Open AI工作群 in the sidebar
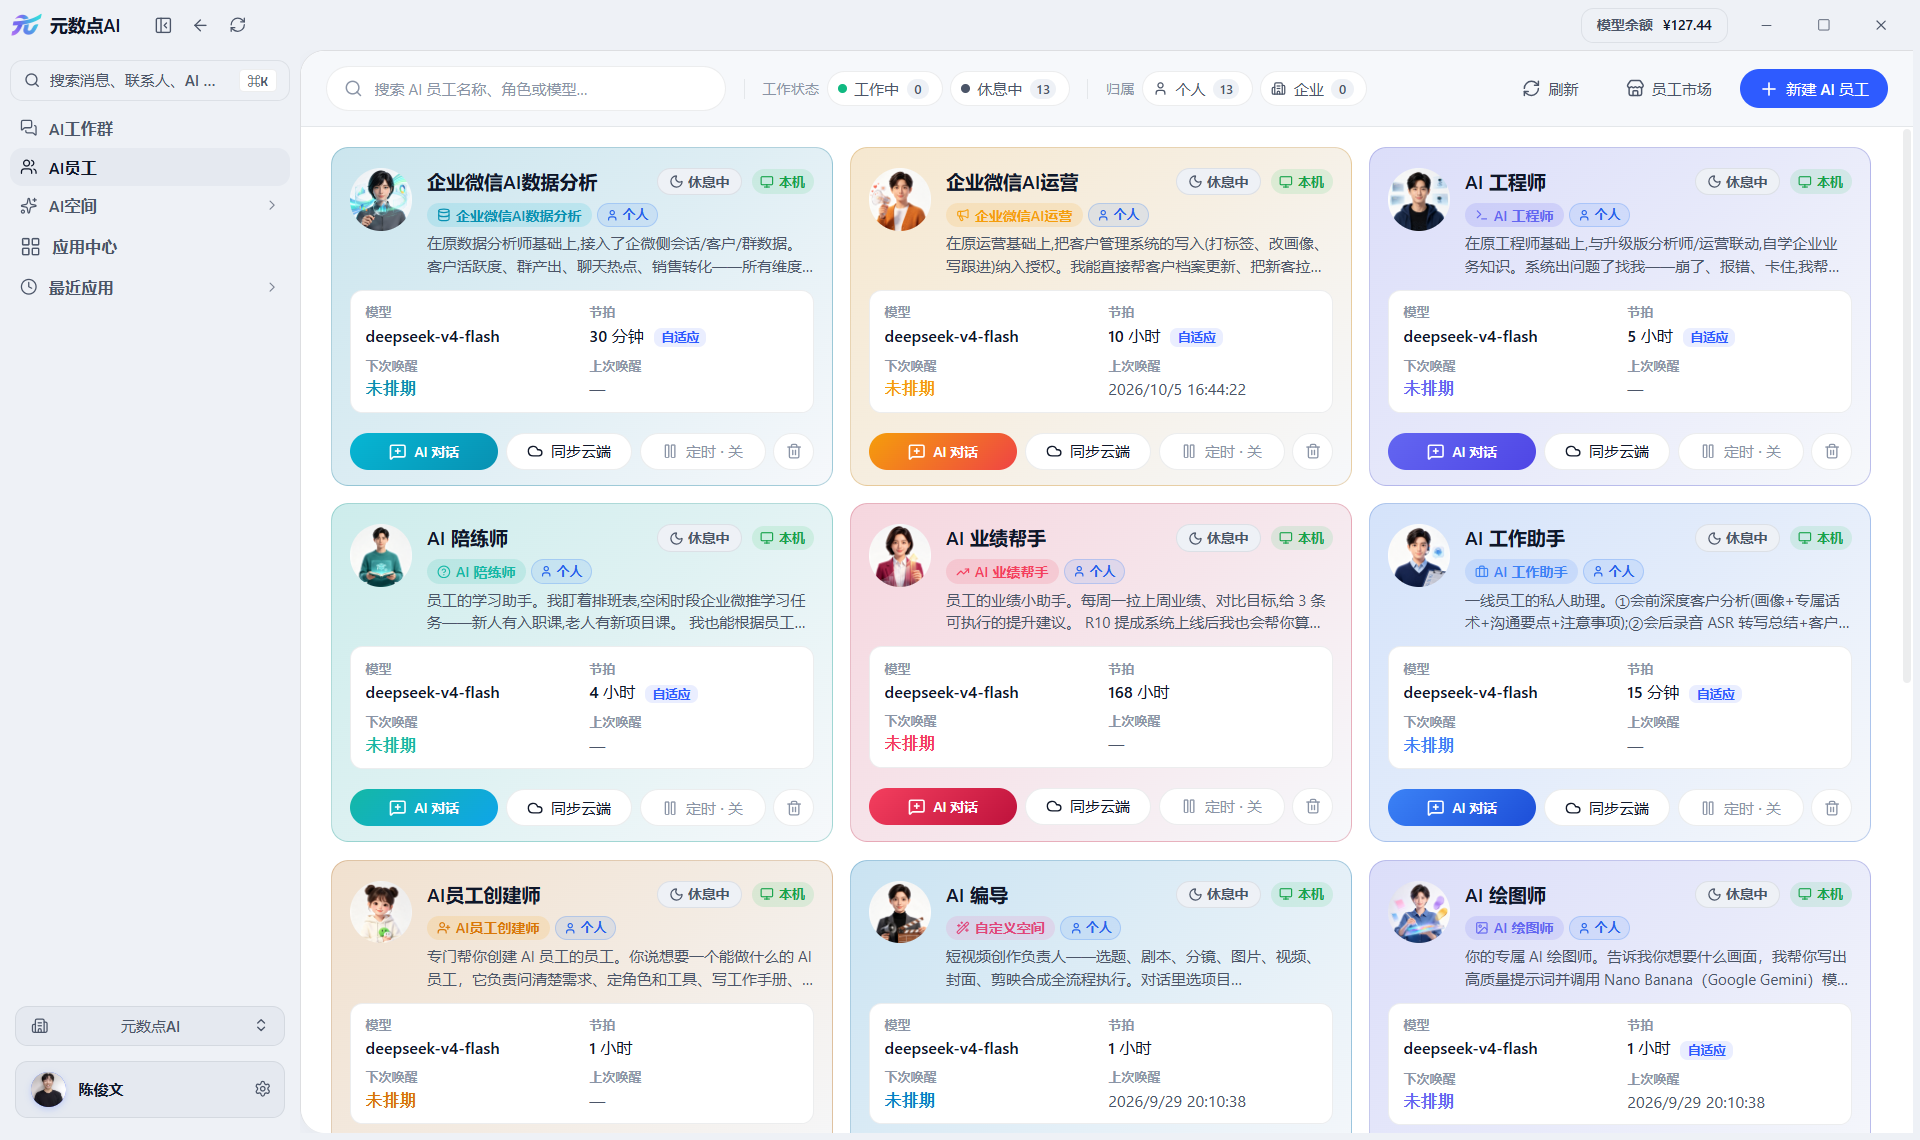The height and width of the screenshot is (1140, 1920). (x=150, y=129)
